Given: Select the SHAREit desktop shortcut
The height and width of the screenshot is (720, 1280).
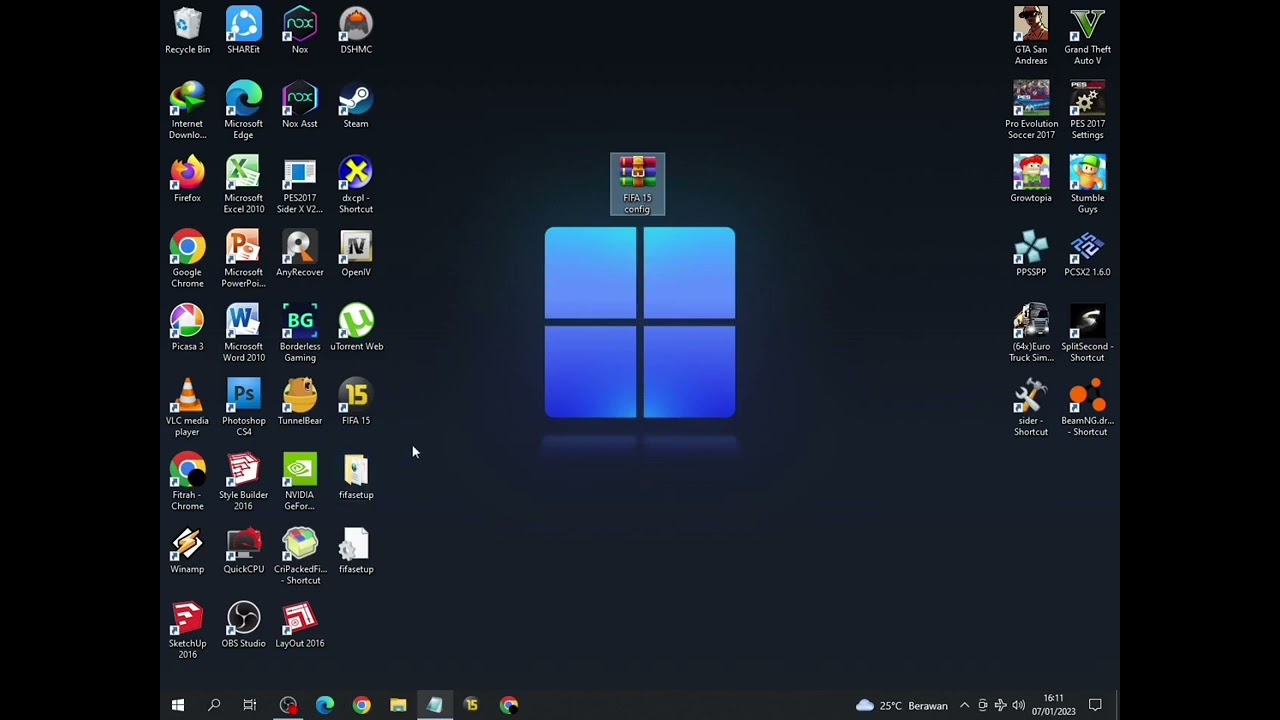Looking at the screenshot, I should point(243,31).
